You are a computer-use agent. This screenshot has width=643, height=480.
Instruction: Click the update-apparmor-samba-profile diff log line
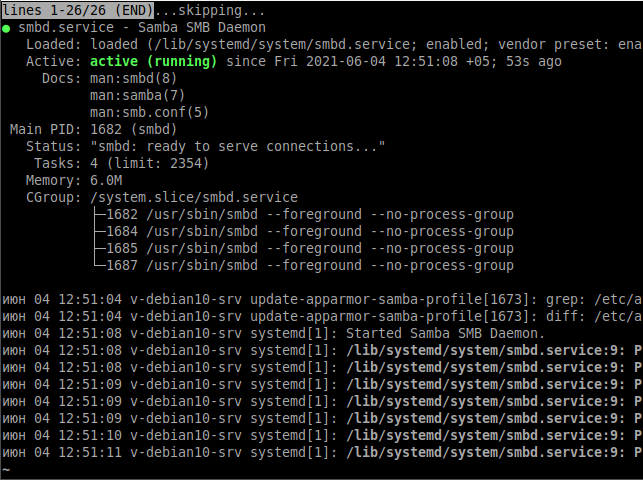pyautogui.click(x=322, y=316)
